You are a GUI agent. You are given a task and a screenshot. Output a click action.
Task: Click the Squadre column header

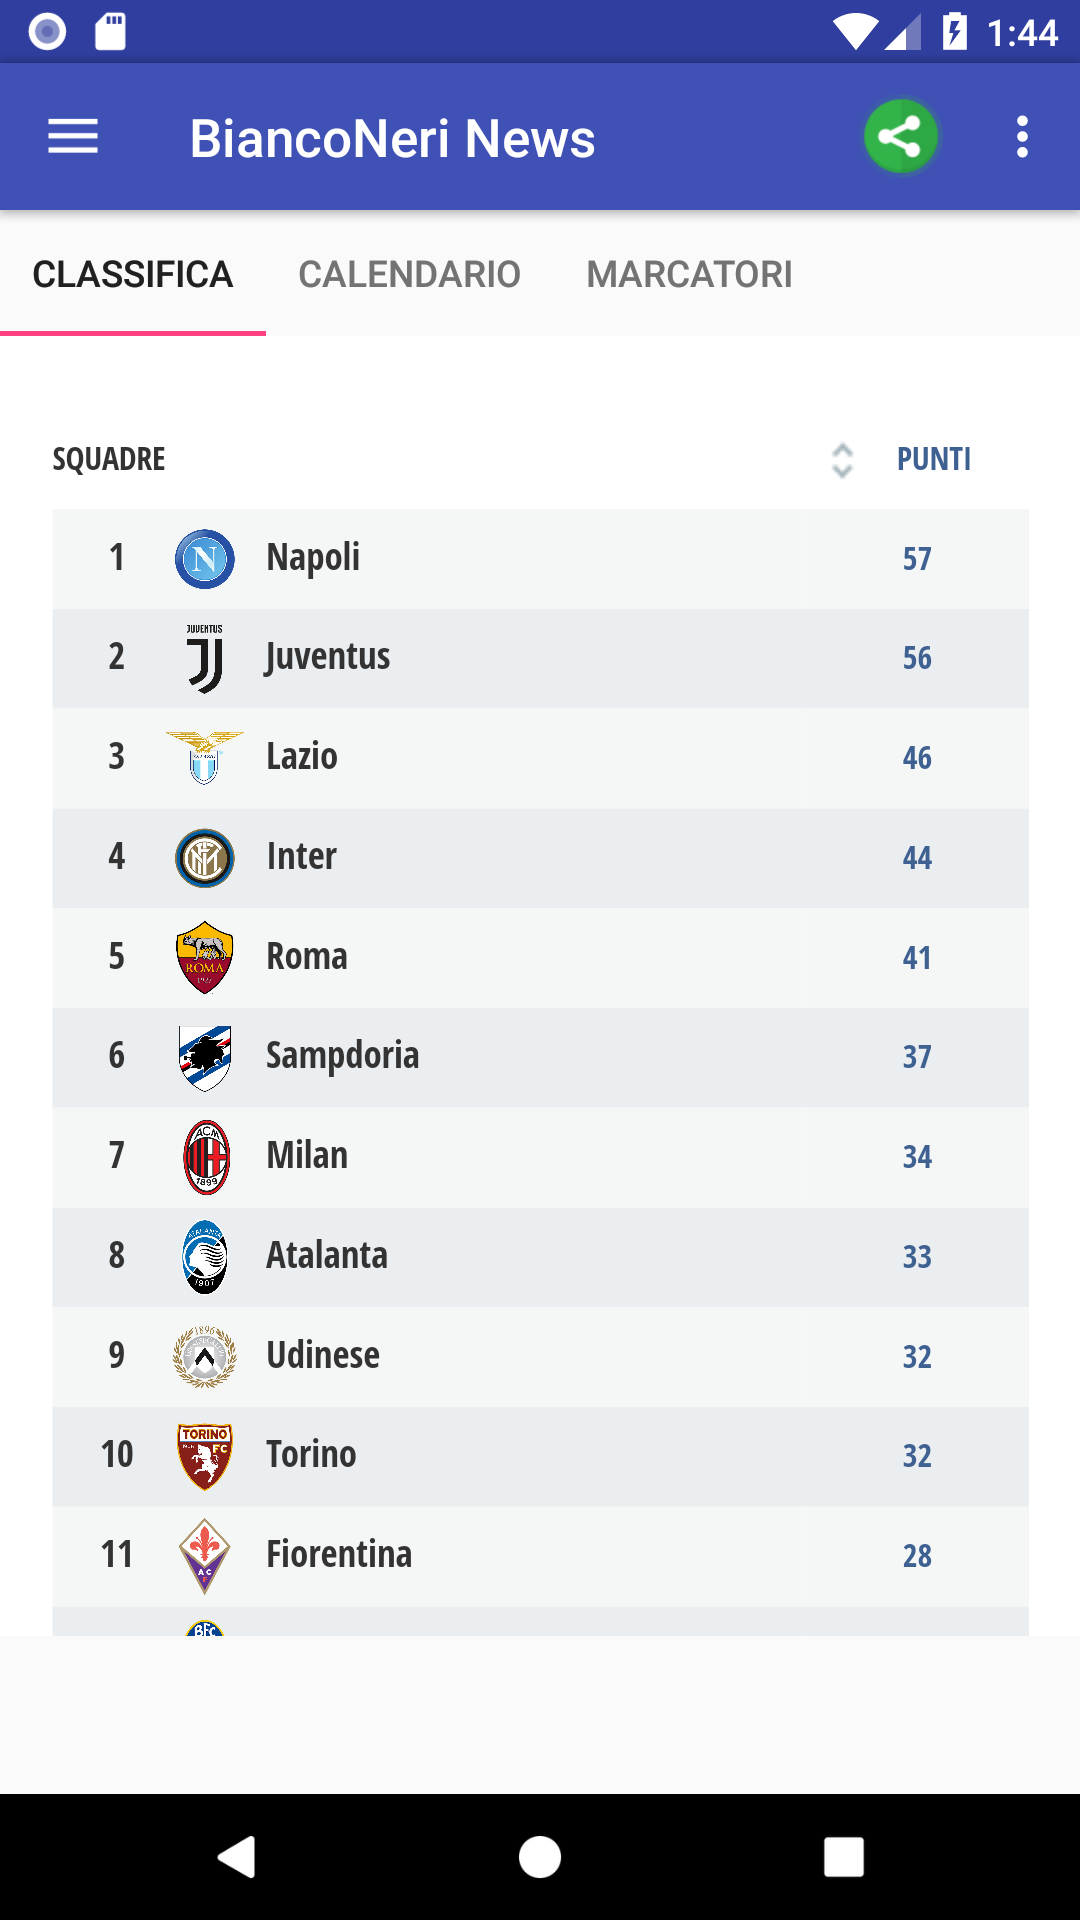(x=109, y=459)
